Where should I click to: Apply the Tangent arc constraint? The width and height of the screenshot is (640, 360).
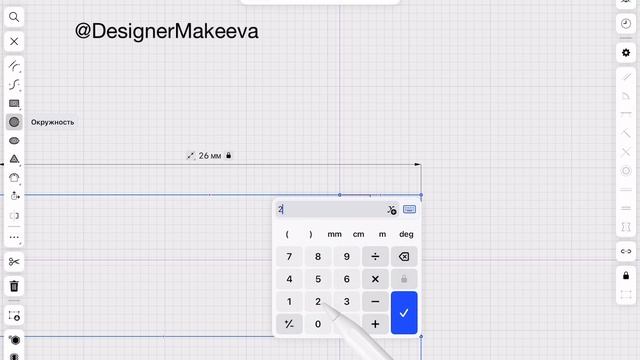[626, 96]
